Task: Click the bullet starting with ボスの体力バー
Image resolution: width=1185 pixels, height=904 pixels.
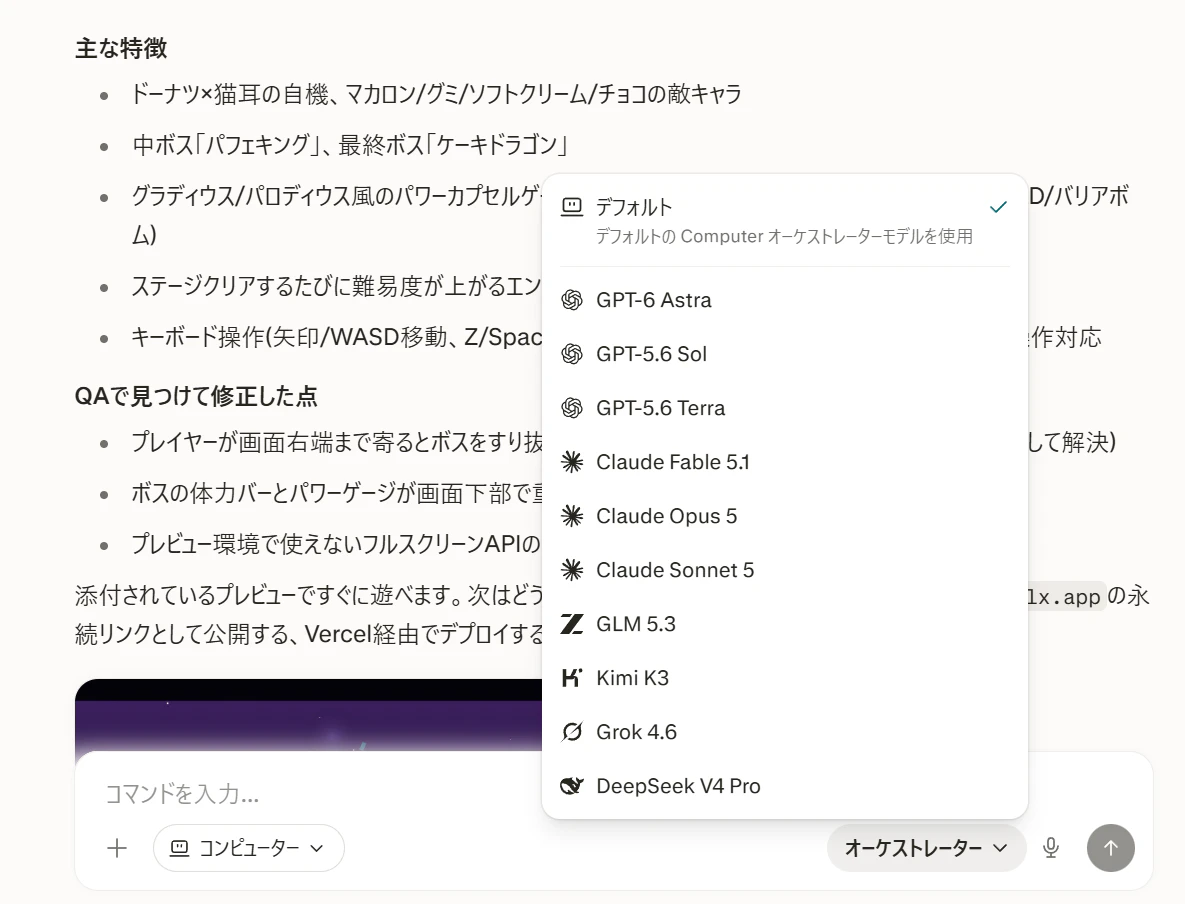Action: point(337,494)
